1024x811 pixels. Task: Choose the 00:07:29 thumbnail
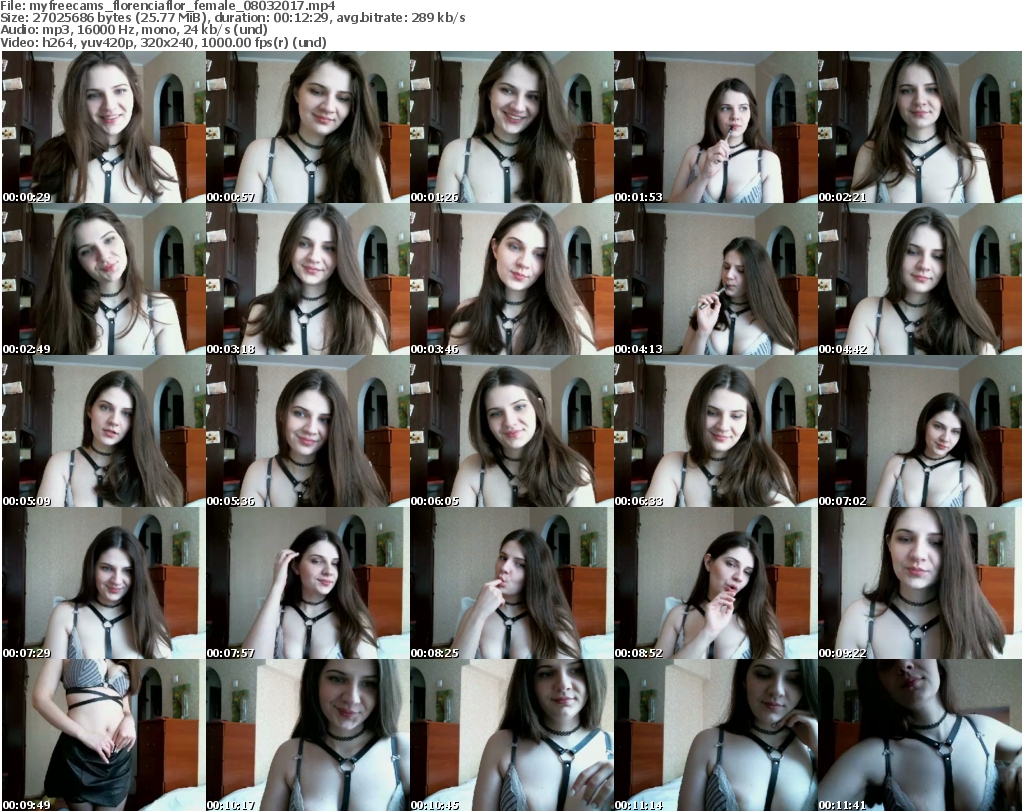(x=104, y=584)
